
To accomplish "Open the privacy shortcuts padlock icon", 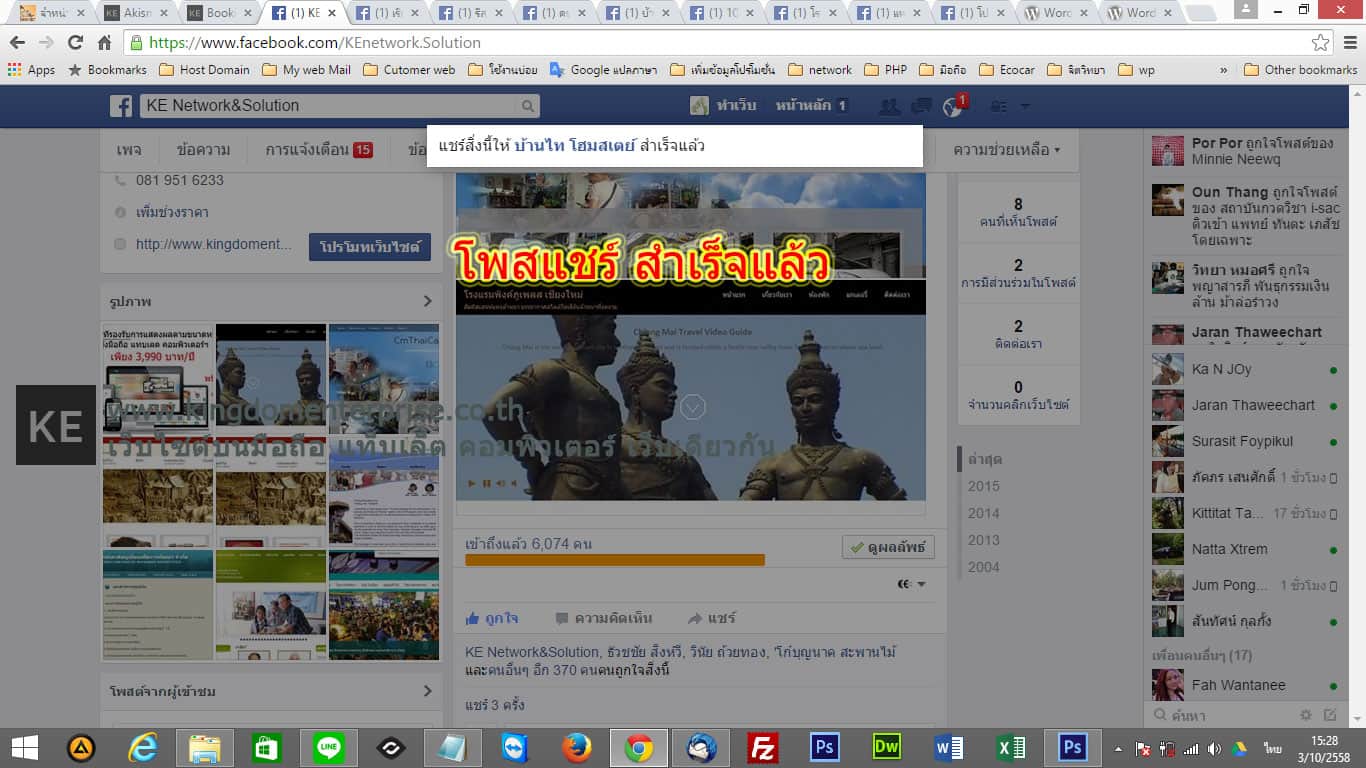I will [x=997, y=104].
